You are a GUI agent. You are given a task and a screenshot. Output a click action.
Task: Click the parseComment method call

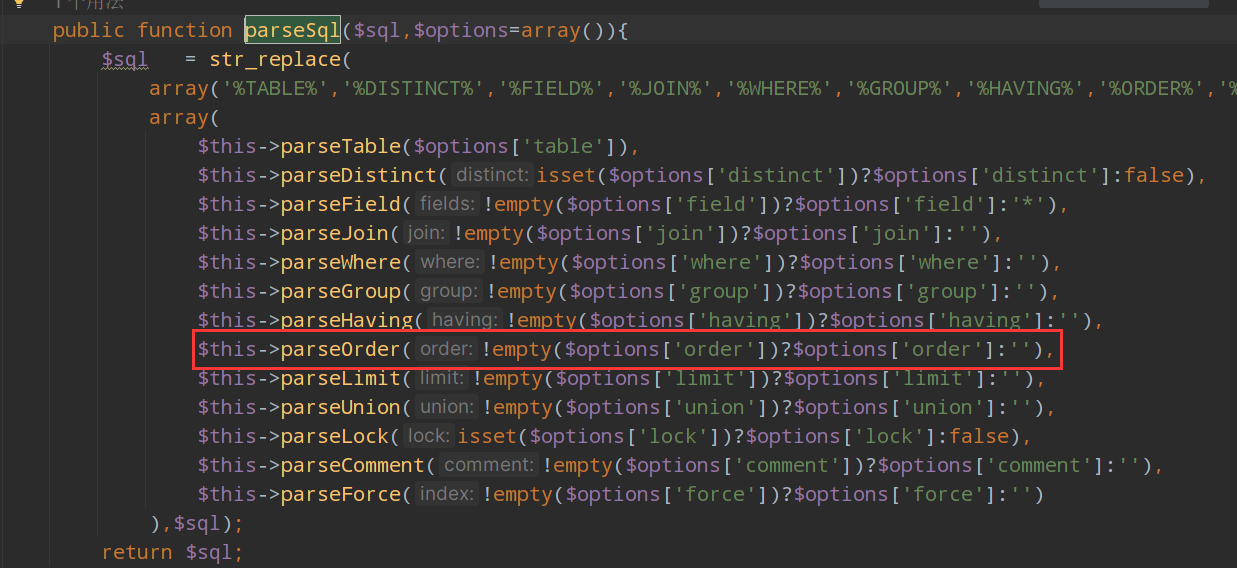pos(353,465)
